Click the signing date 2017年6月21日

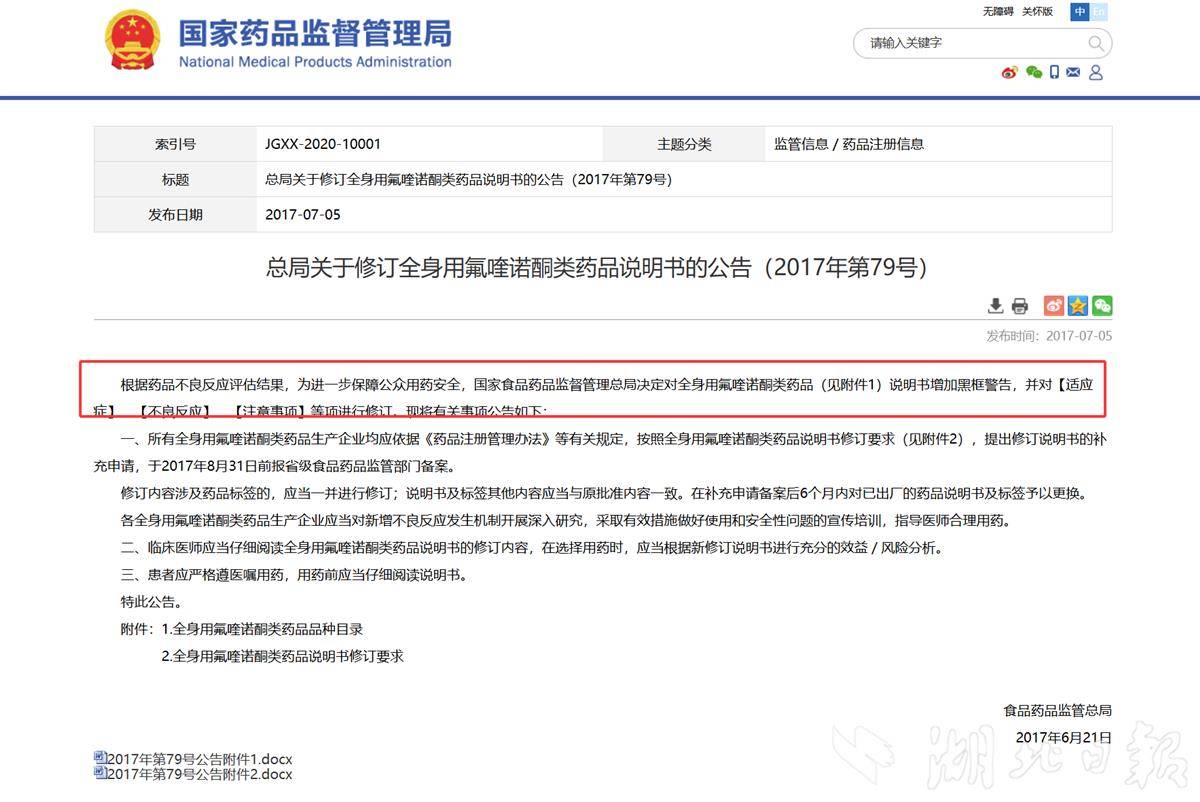coord(1064,738)
